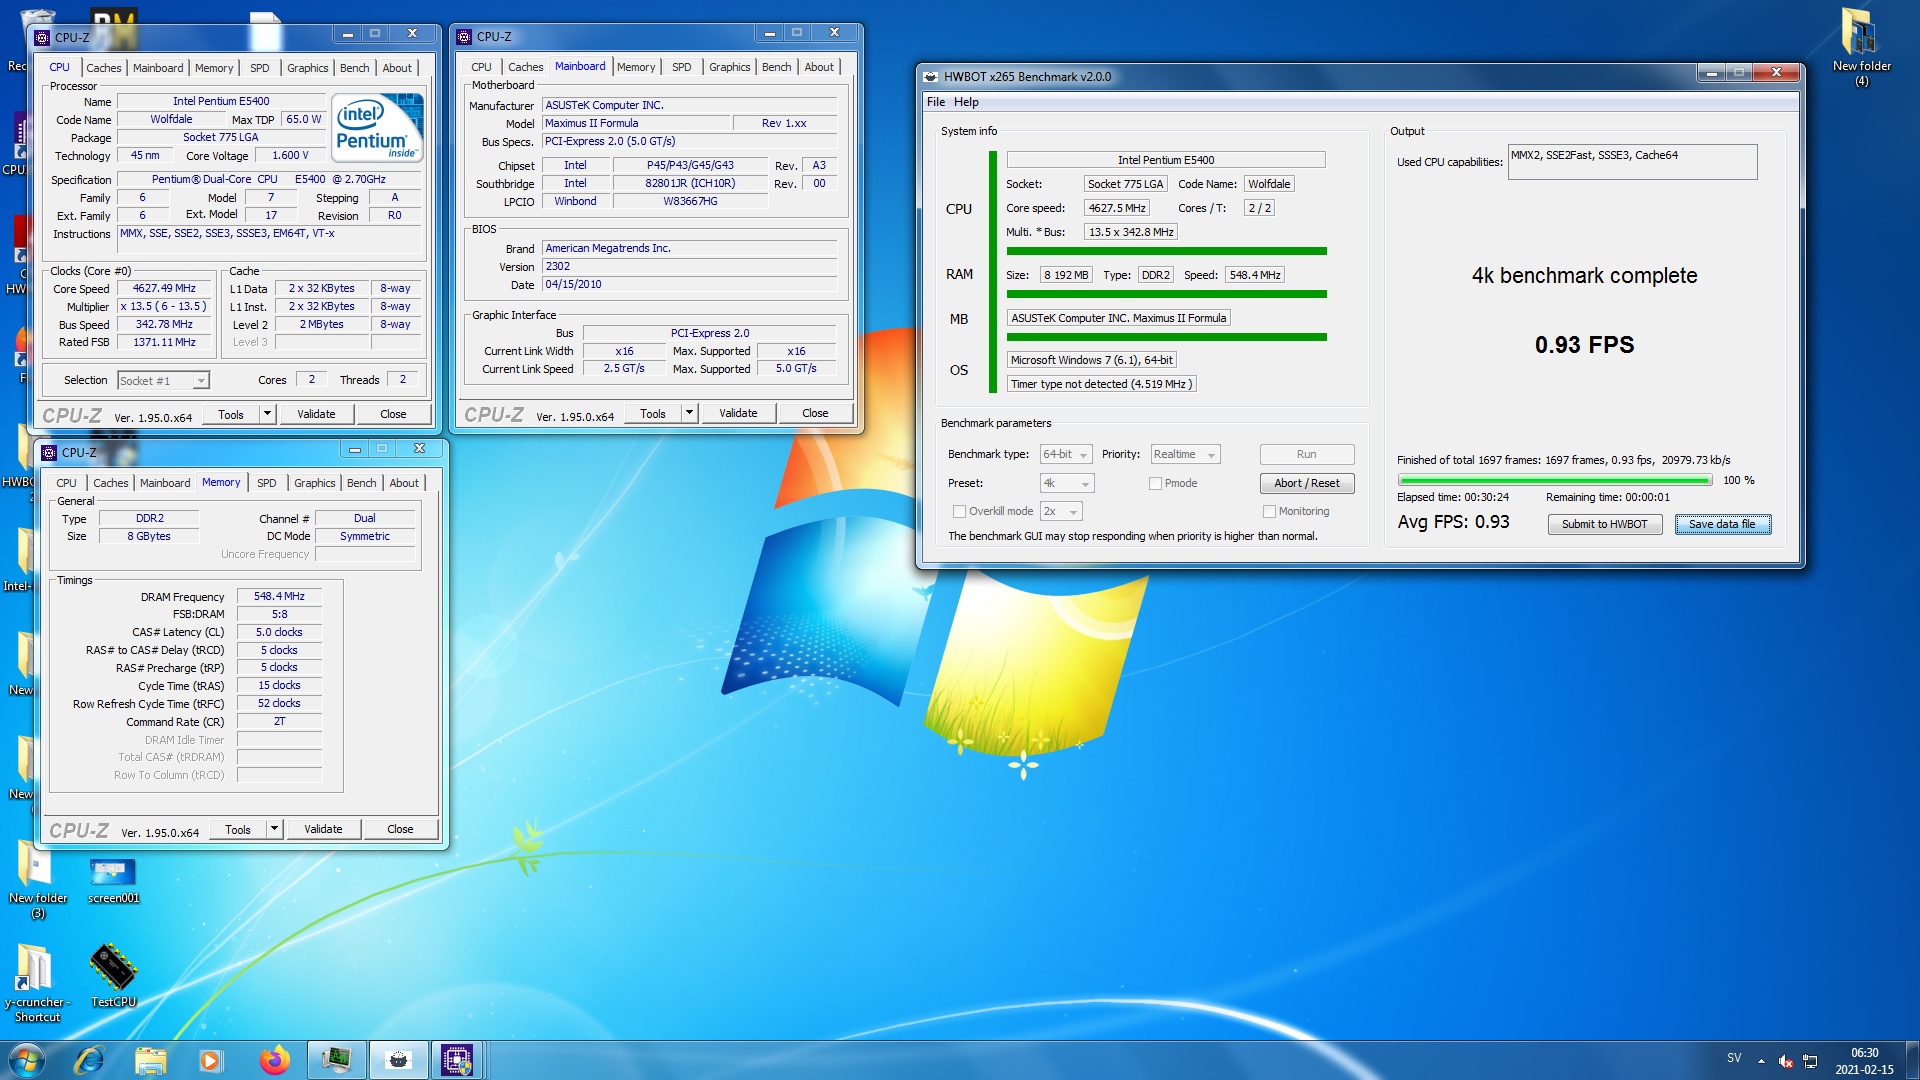The width and height of the screenshot is (1920, 1080).
Task: Click Tools button in CPU-Z Memory window
Action: point(238,829)
